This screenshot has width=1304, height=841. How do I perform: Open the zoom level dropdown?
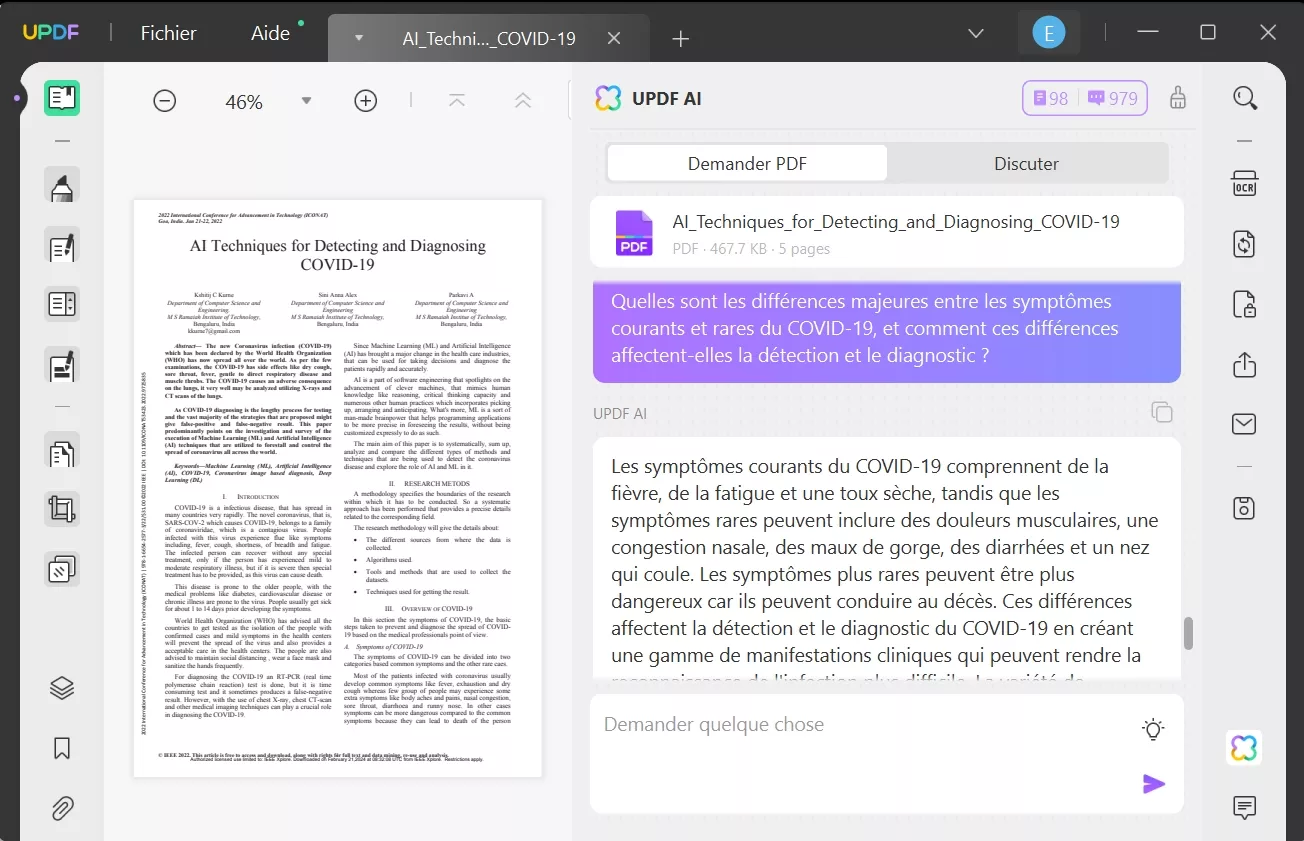click(306, 100)
